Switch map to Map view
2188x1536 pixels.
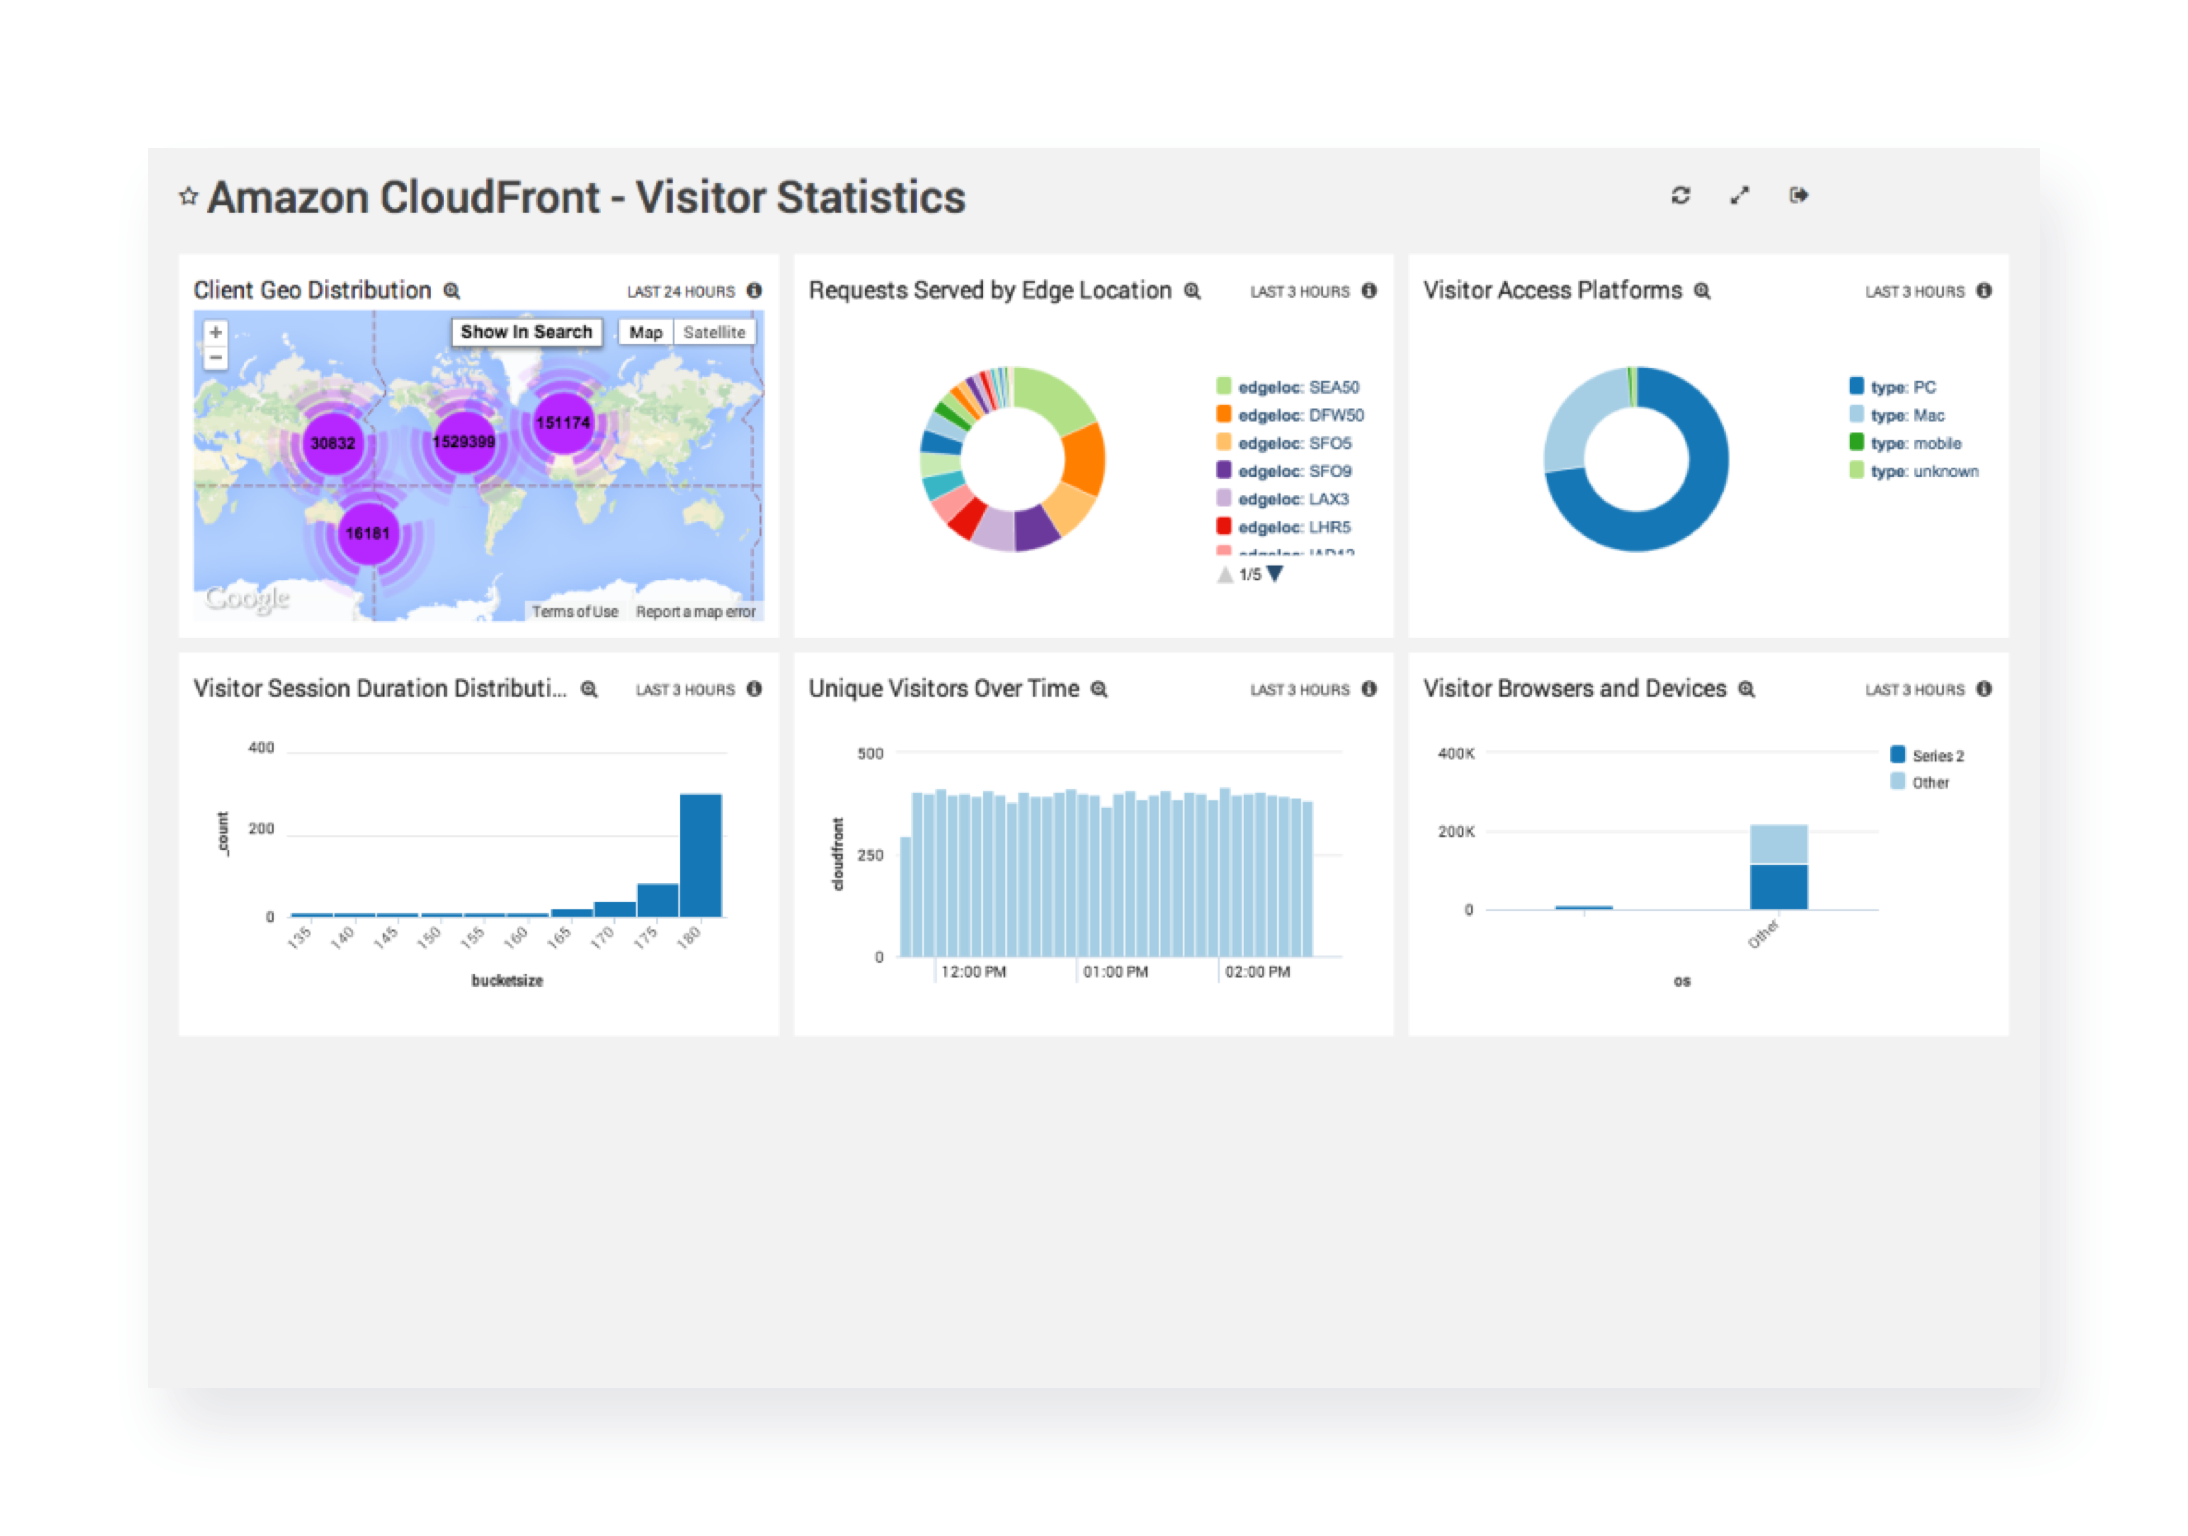[646, 332]
